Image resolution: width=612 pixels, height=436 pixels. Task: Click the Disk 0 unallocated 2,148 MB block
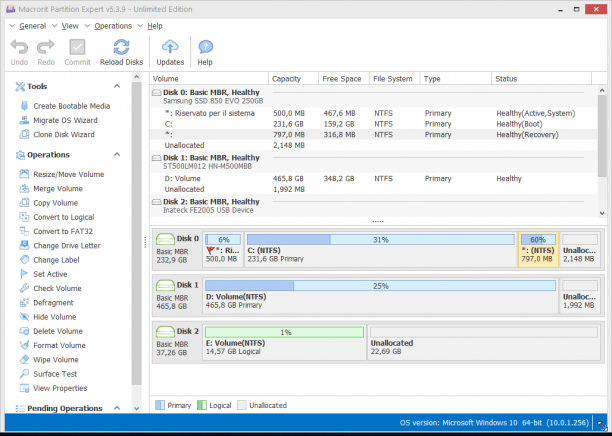tap(580, 249)
